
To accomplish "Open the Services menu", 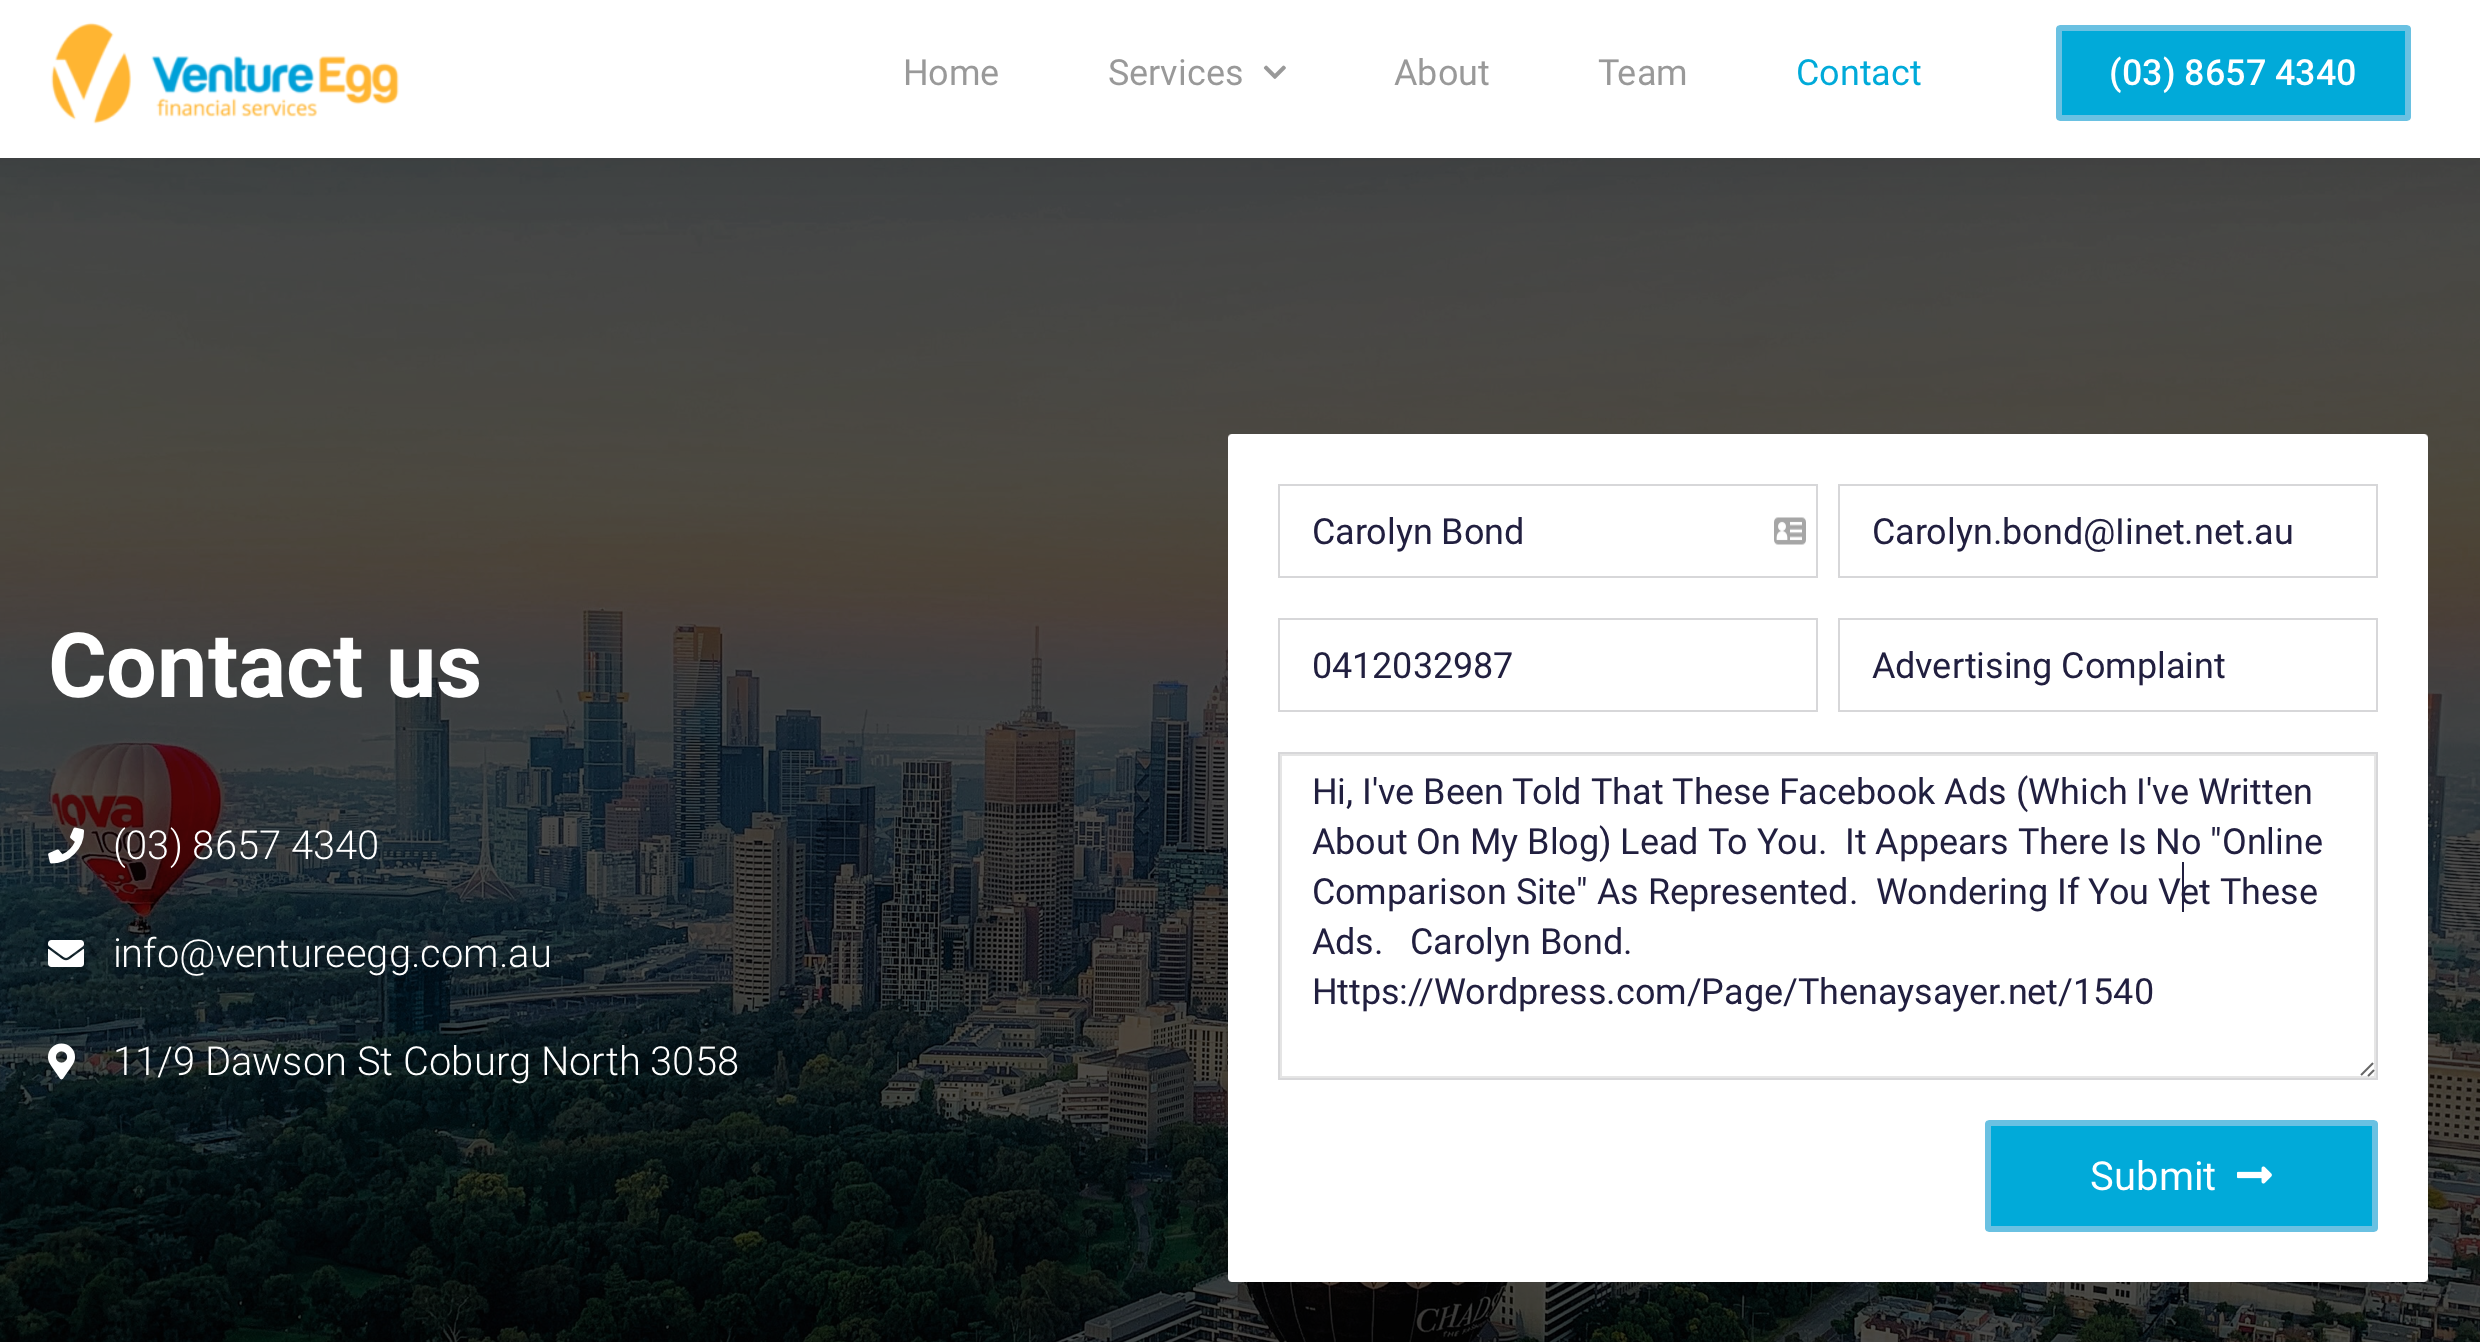I will pyautogui.click(x=1175, y=73).
